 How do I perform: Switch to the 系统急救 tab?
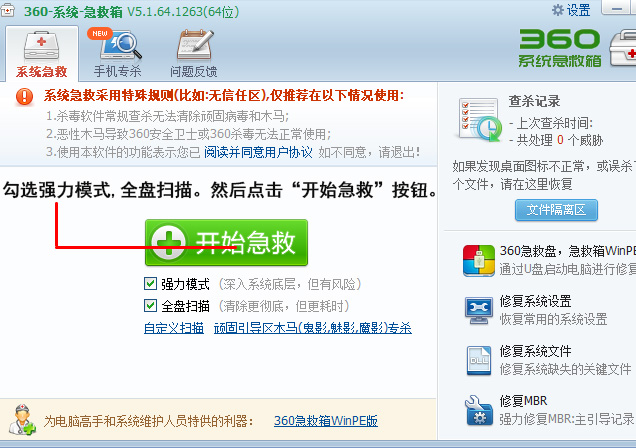tap(41, 53)
